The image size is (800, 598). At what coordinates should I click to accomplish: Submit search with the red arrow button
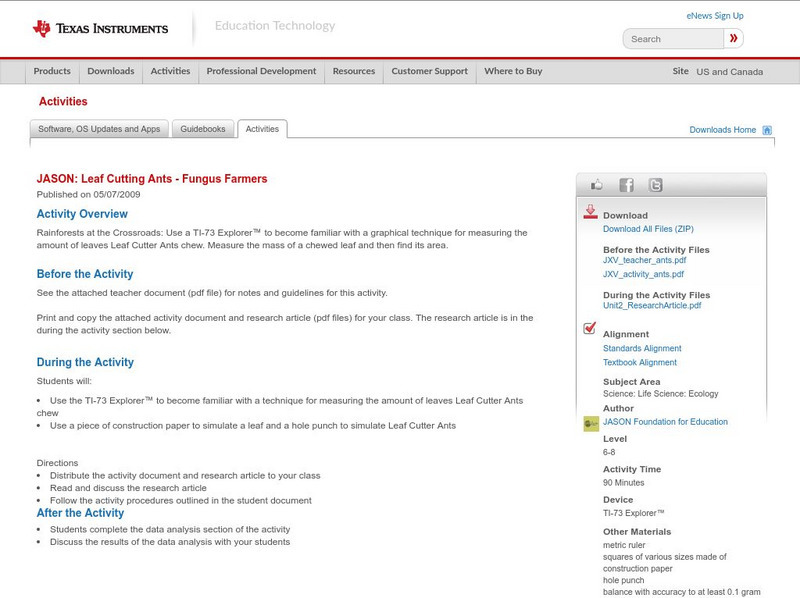pyautogui.click(x=734, y=38)
